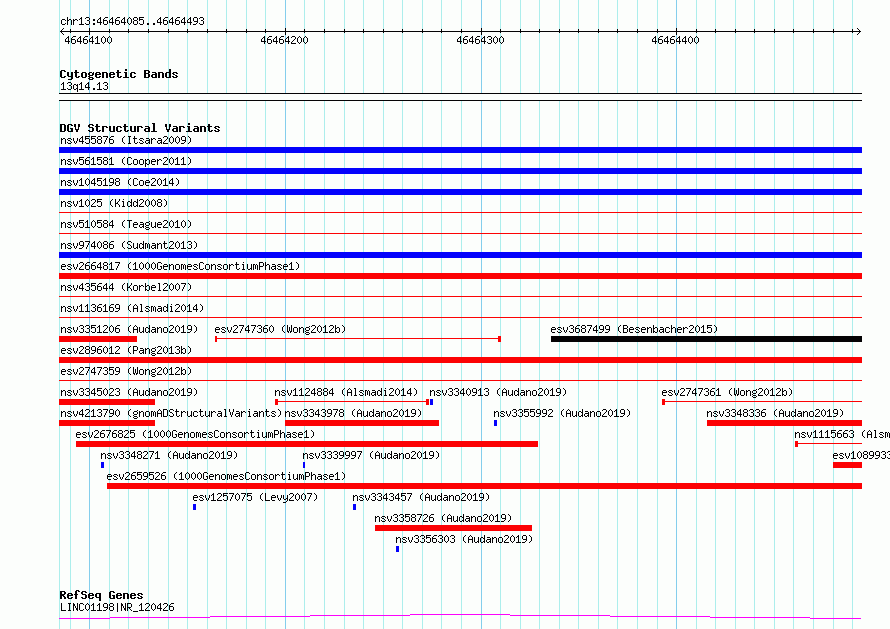Click esv2676825 (1000GenomesConsortiumPhase1) label
This screenshot has height=629, width=890.
pos(195,434)
